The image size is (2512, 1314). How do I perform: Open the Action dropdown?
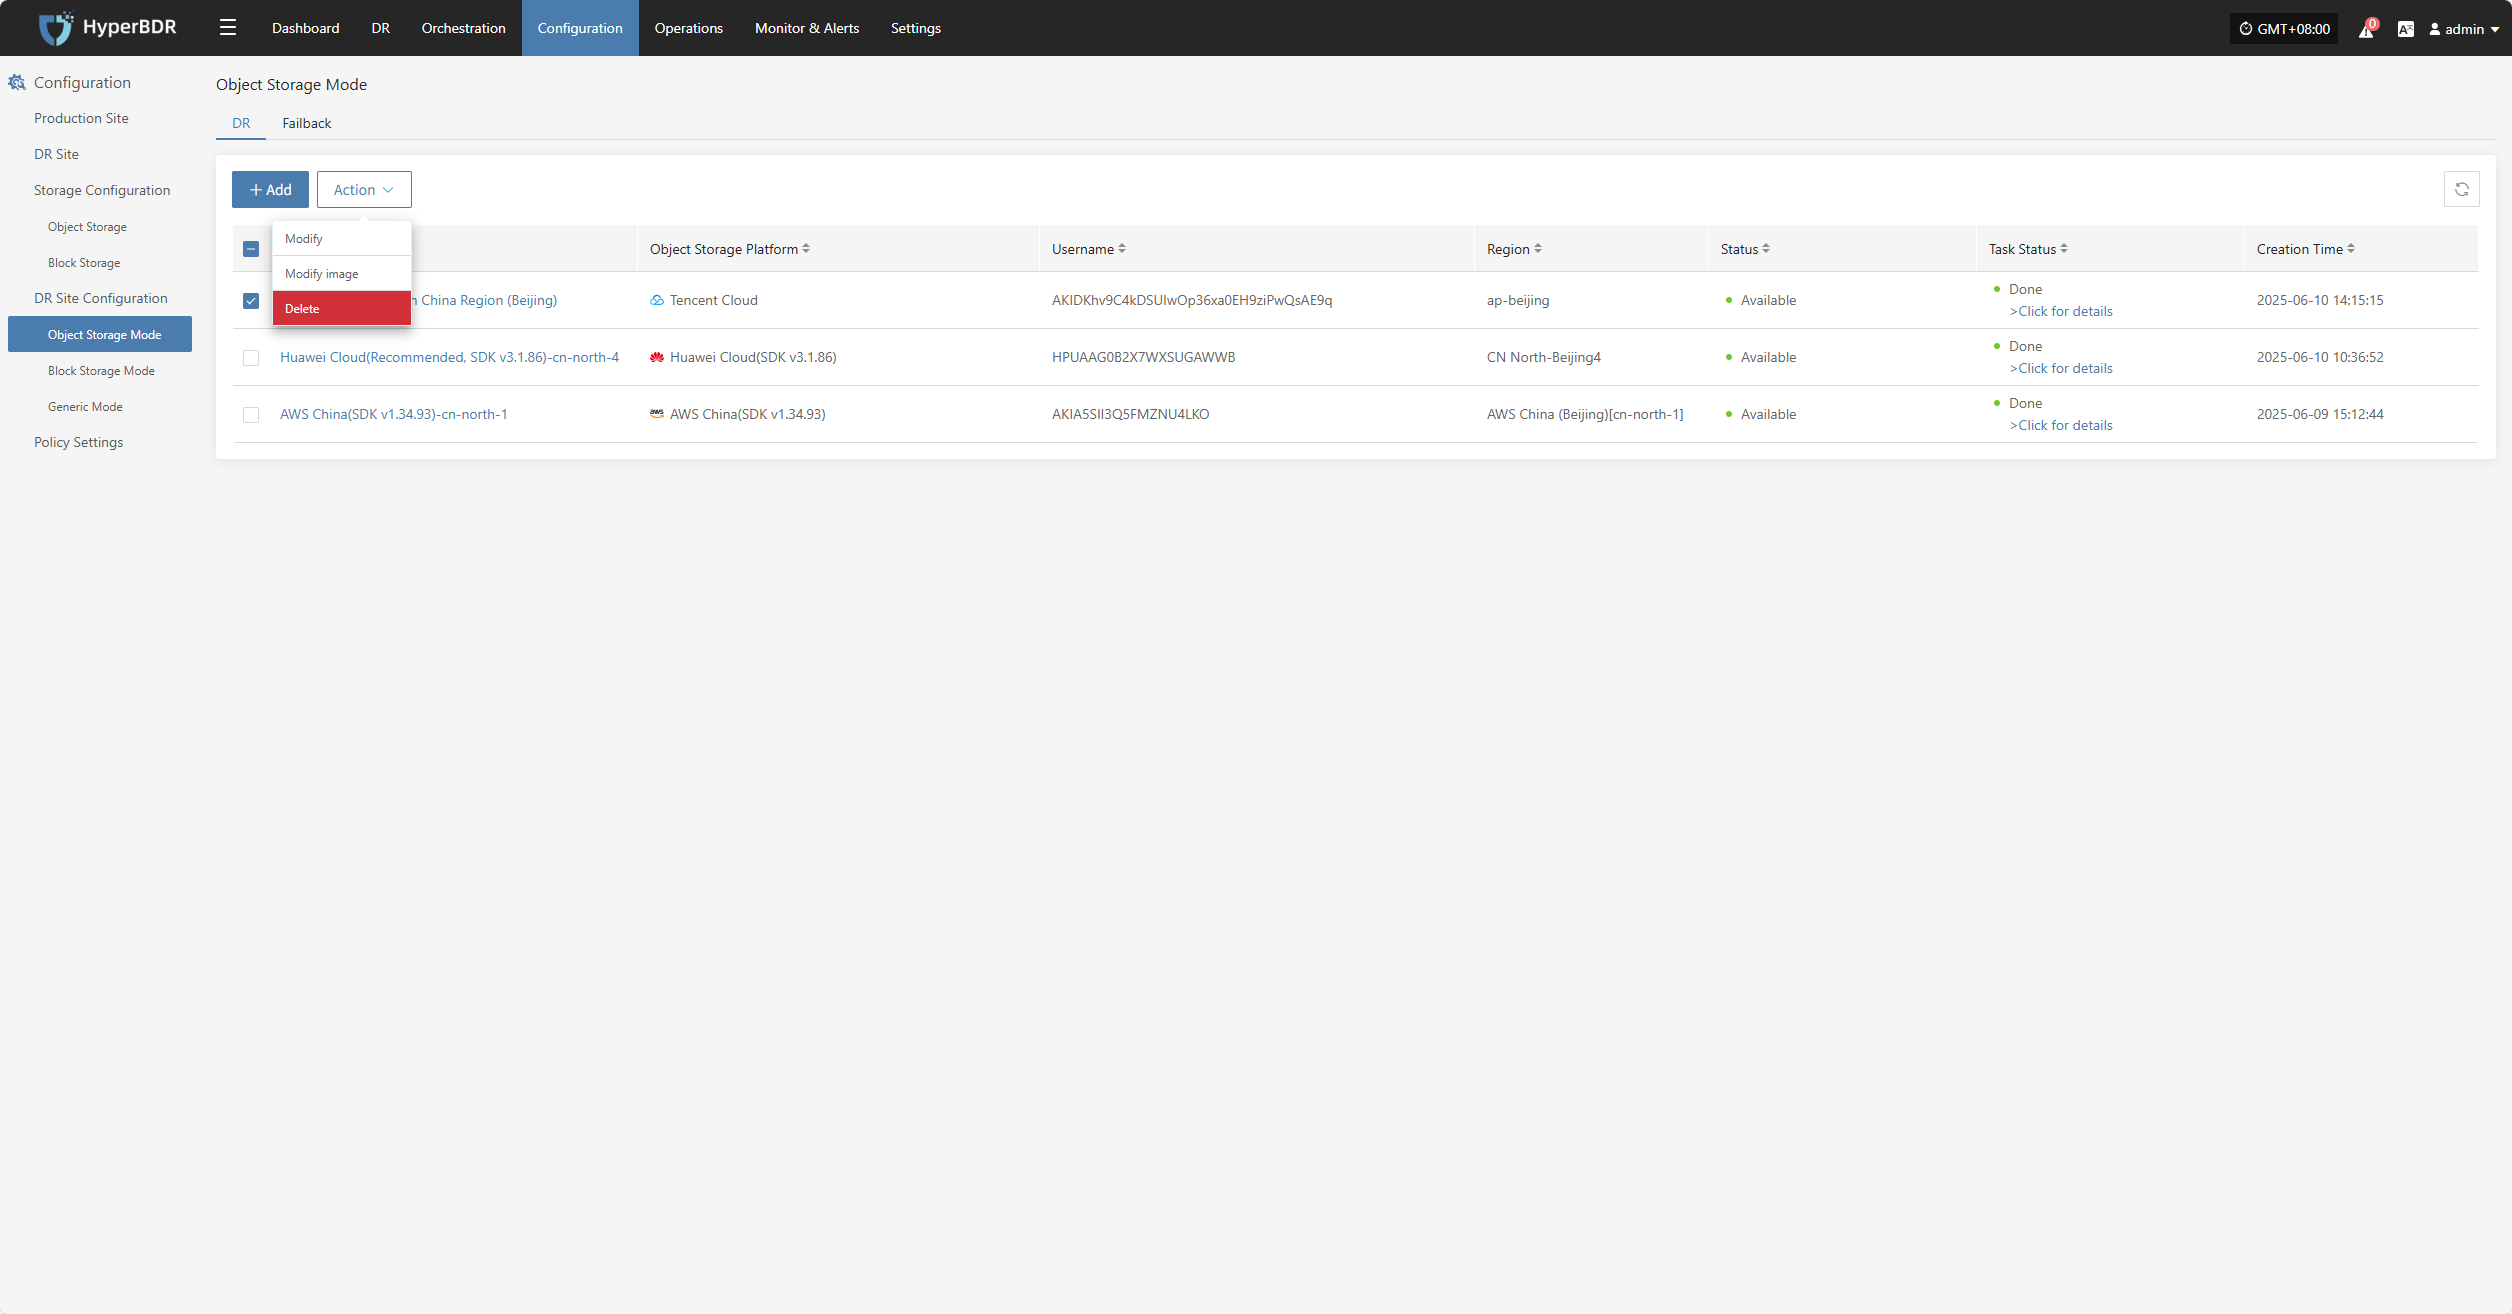(364, 189)
